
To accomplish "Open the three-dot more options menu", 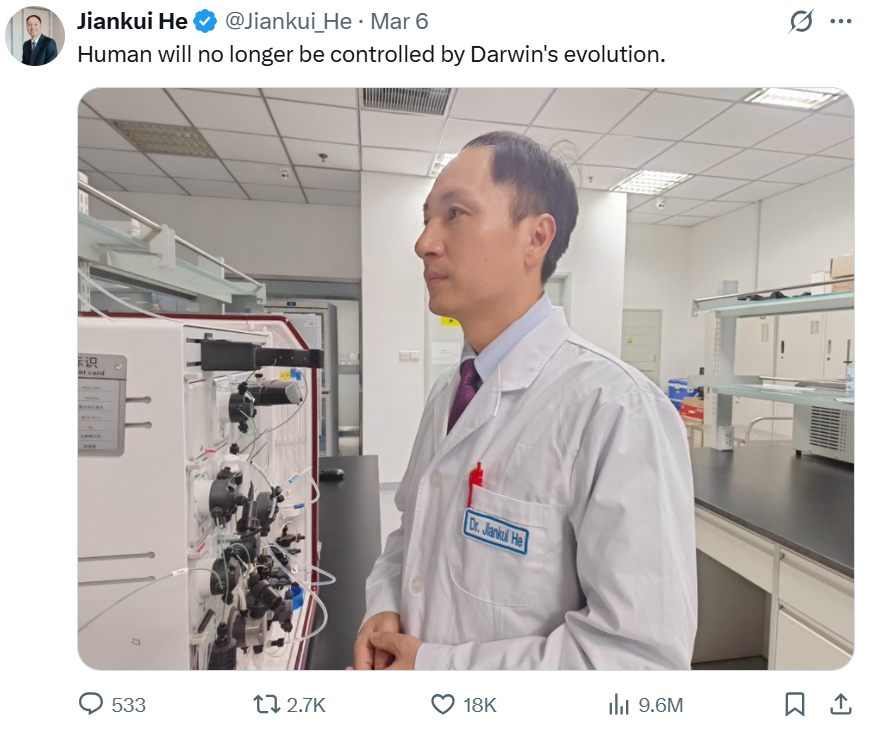I will coord(840,21).
